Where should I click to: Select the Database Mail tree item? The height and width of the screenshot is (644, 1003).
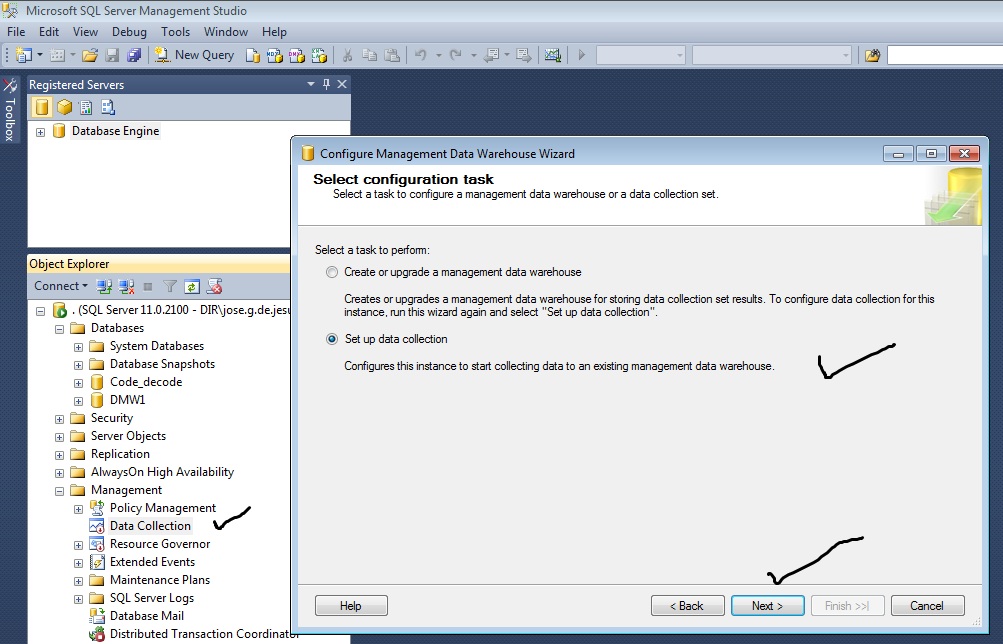point(146,616)
